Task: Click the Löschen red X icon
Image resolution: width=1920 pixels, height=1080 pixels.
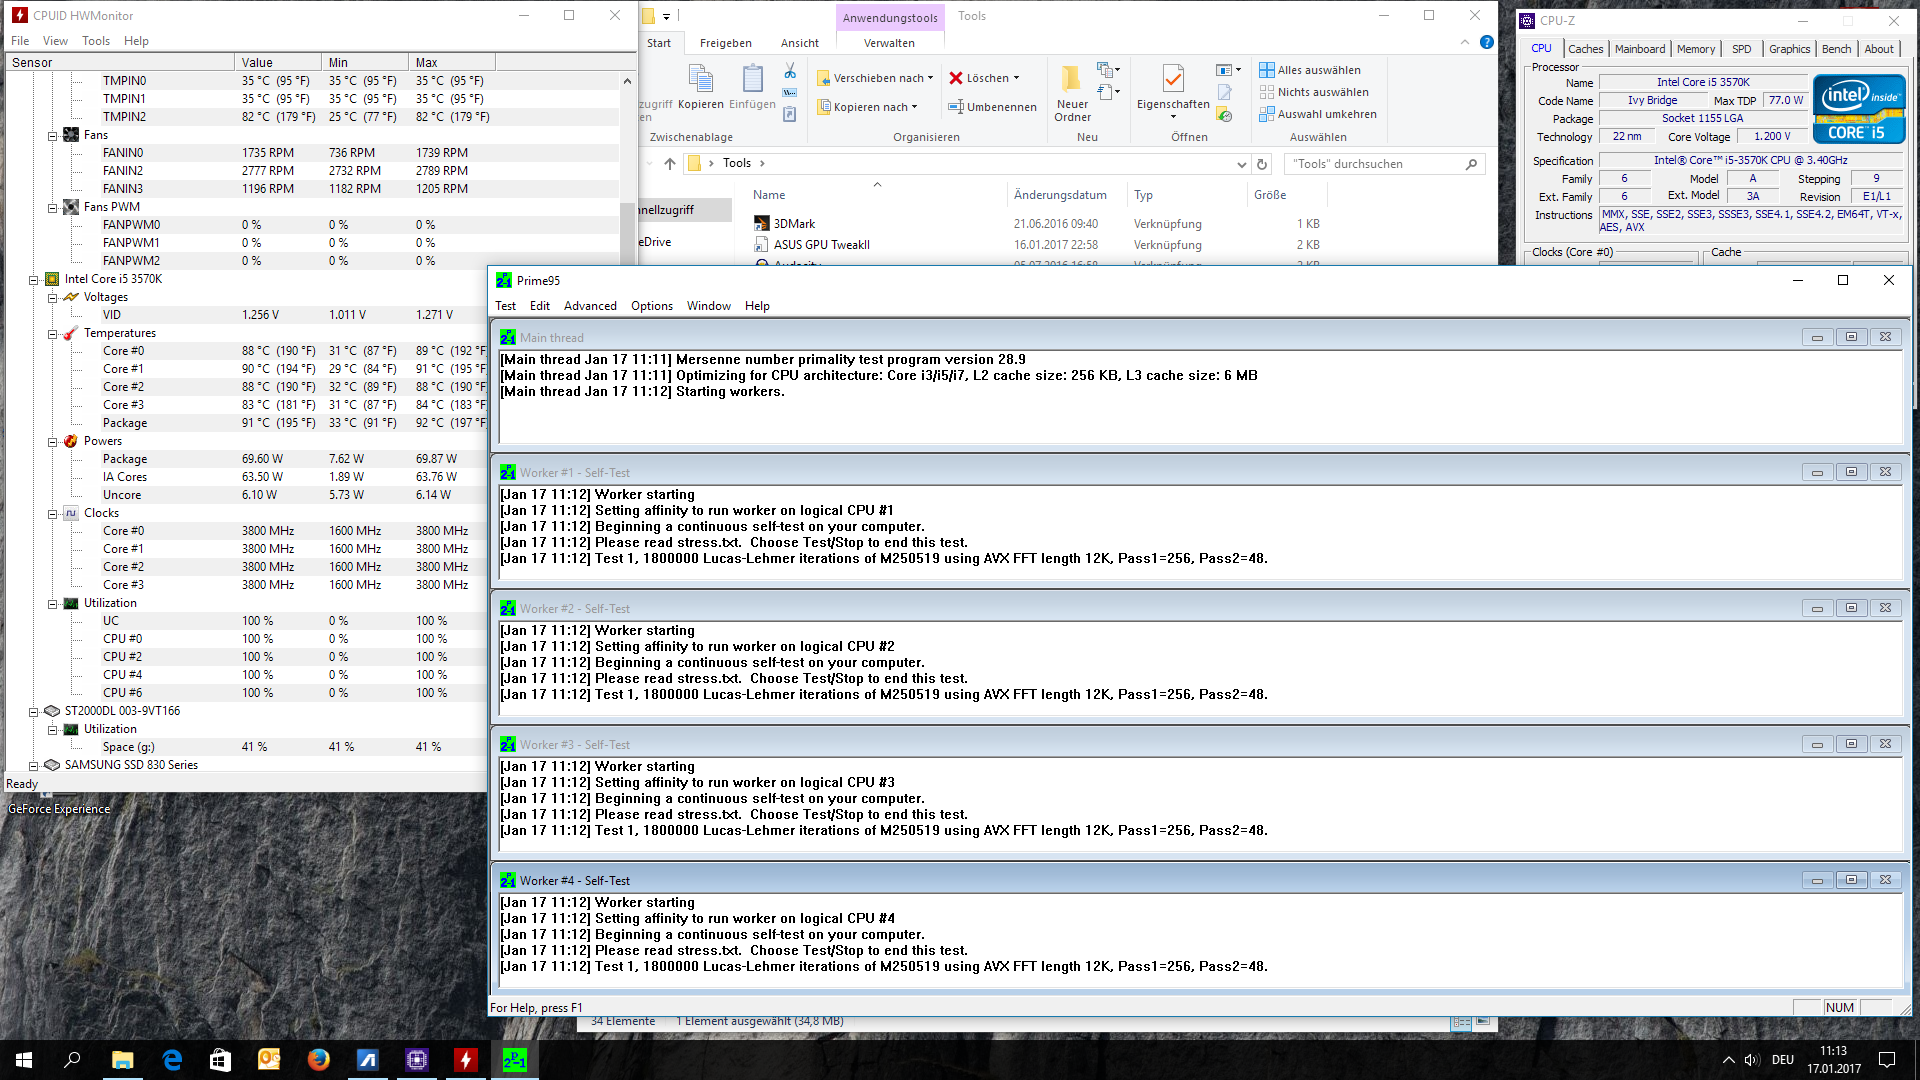Action: coord(956,78)
